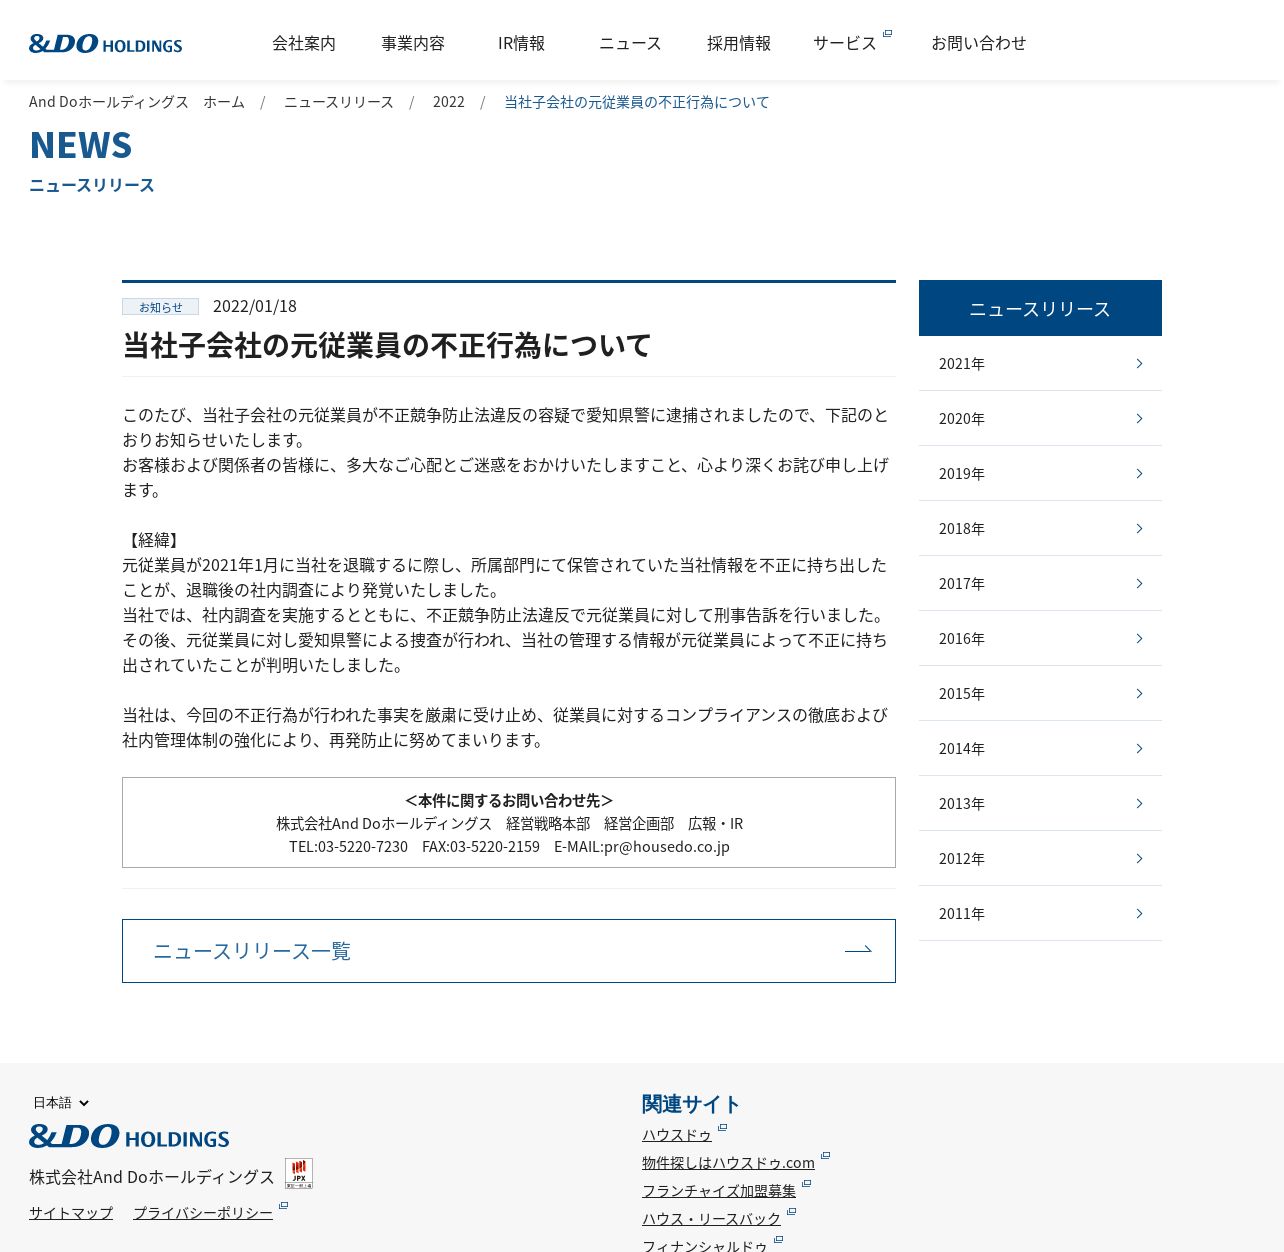Click the &DO HOLDINGS header logo
This screenshot has width=1284, height=1252.
pyautogui.click(x=106, y=43)
